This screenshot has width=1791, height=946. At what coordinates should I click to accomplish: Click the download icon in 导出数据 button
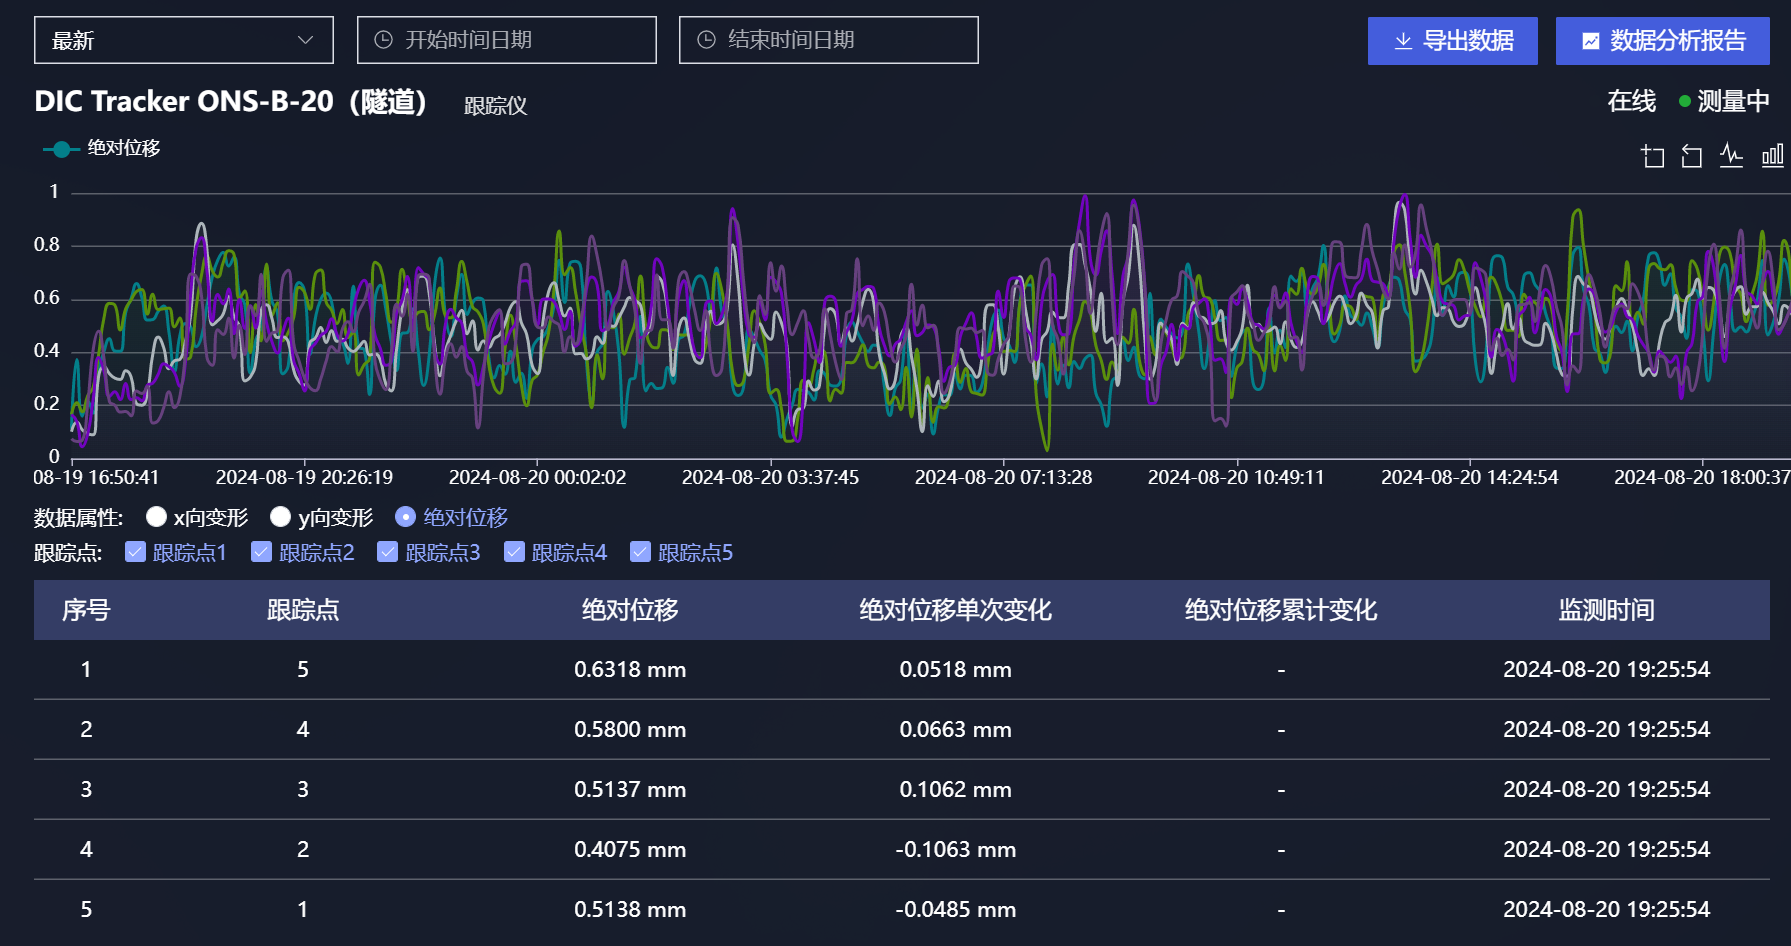(1403, 41)
